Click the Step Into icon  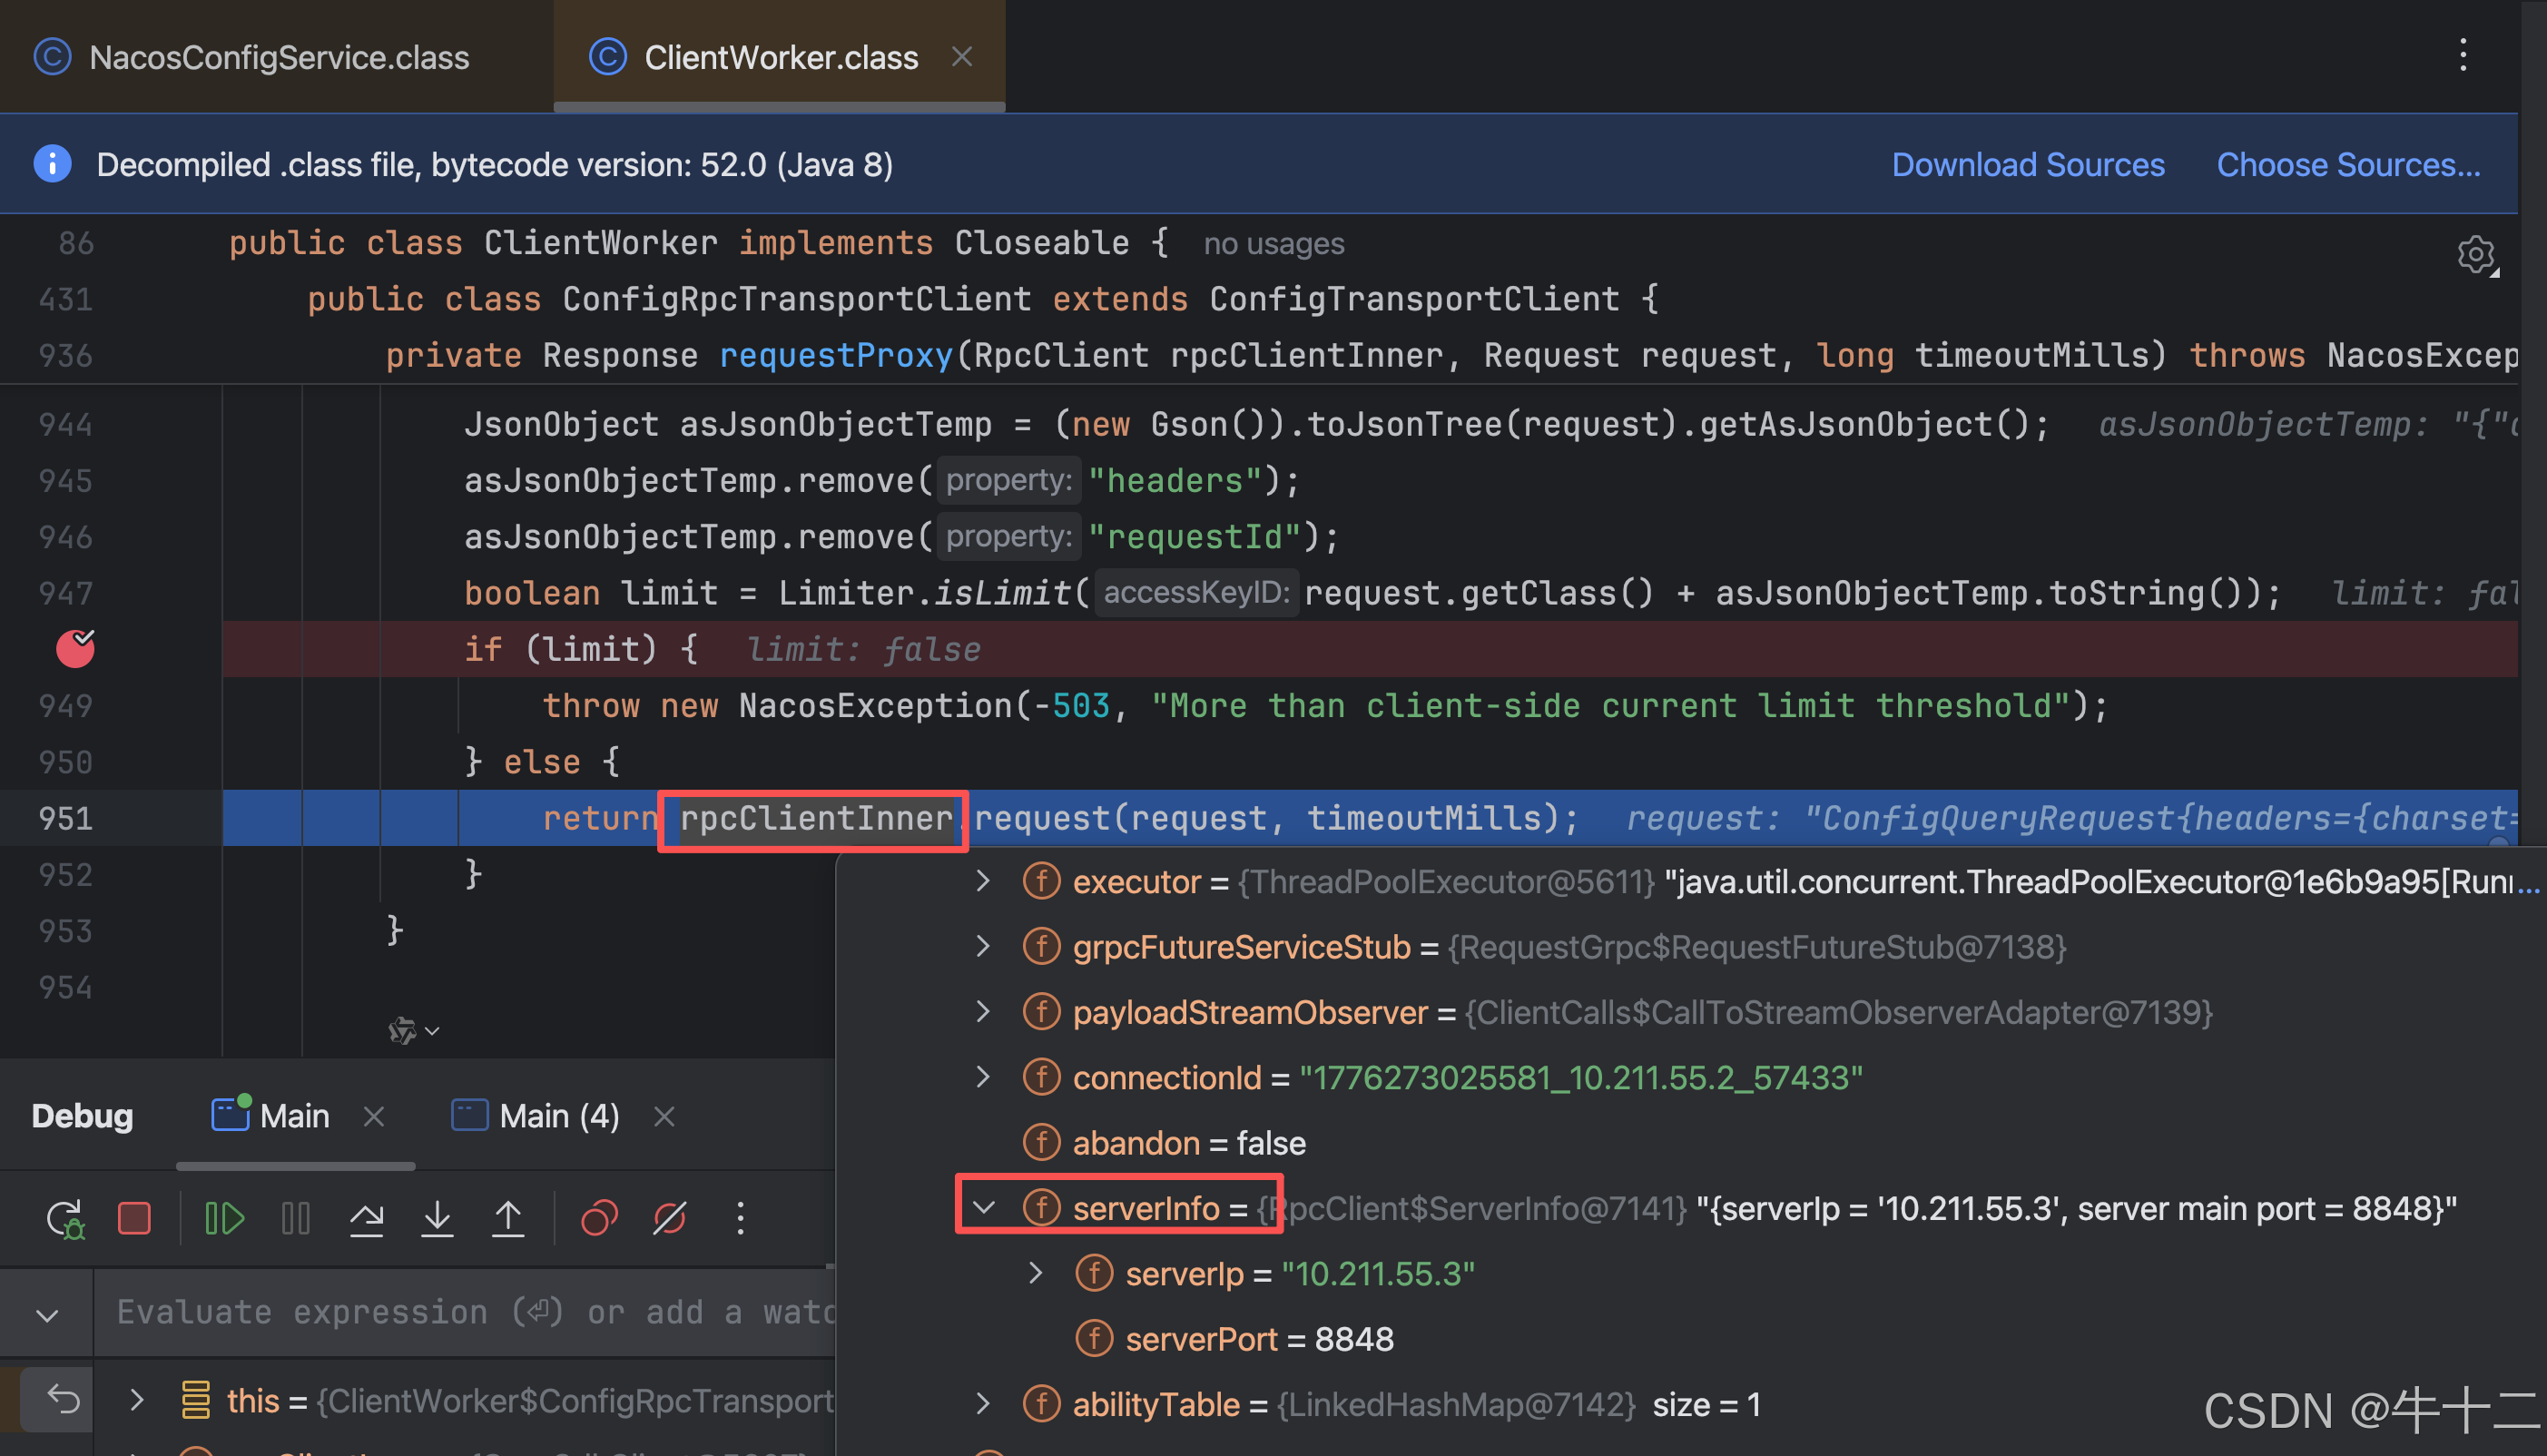pyautogui.click(x=437, y=1218)
